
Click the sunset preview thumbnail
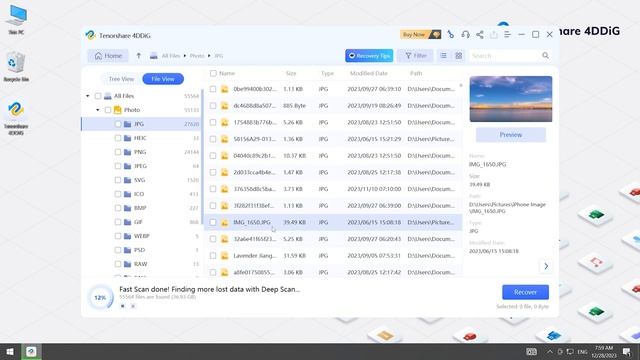(511, 99)
